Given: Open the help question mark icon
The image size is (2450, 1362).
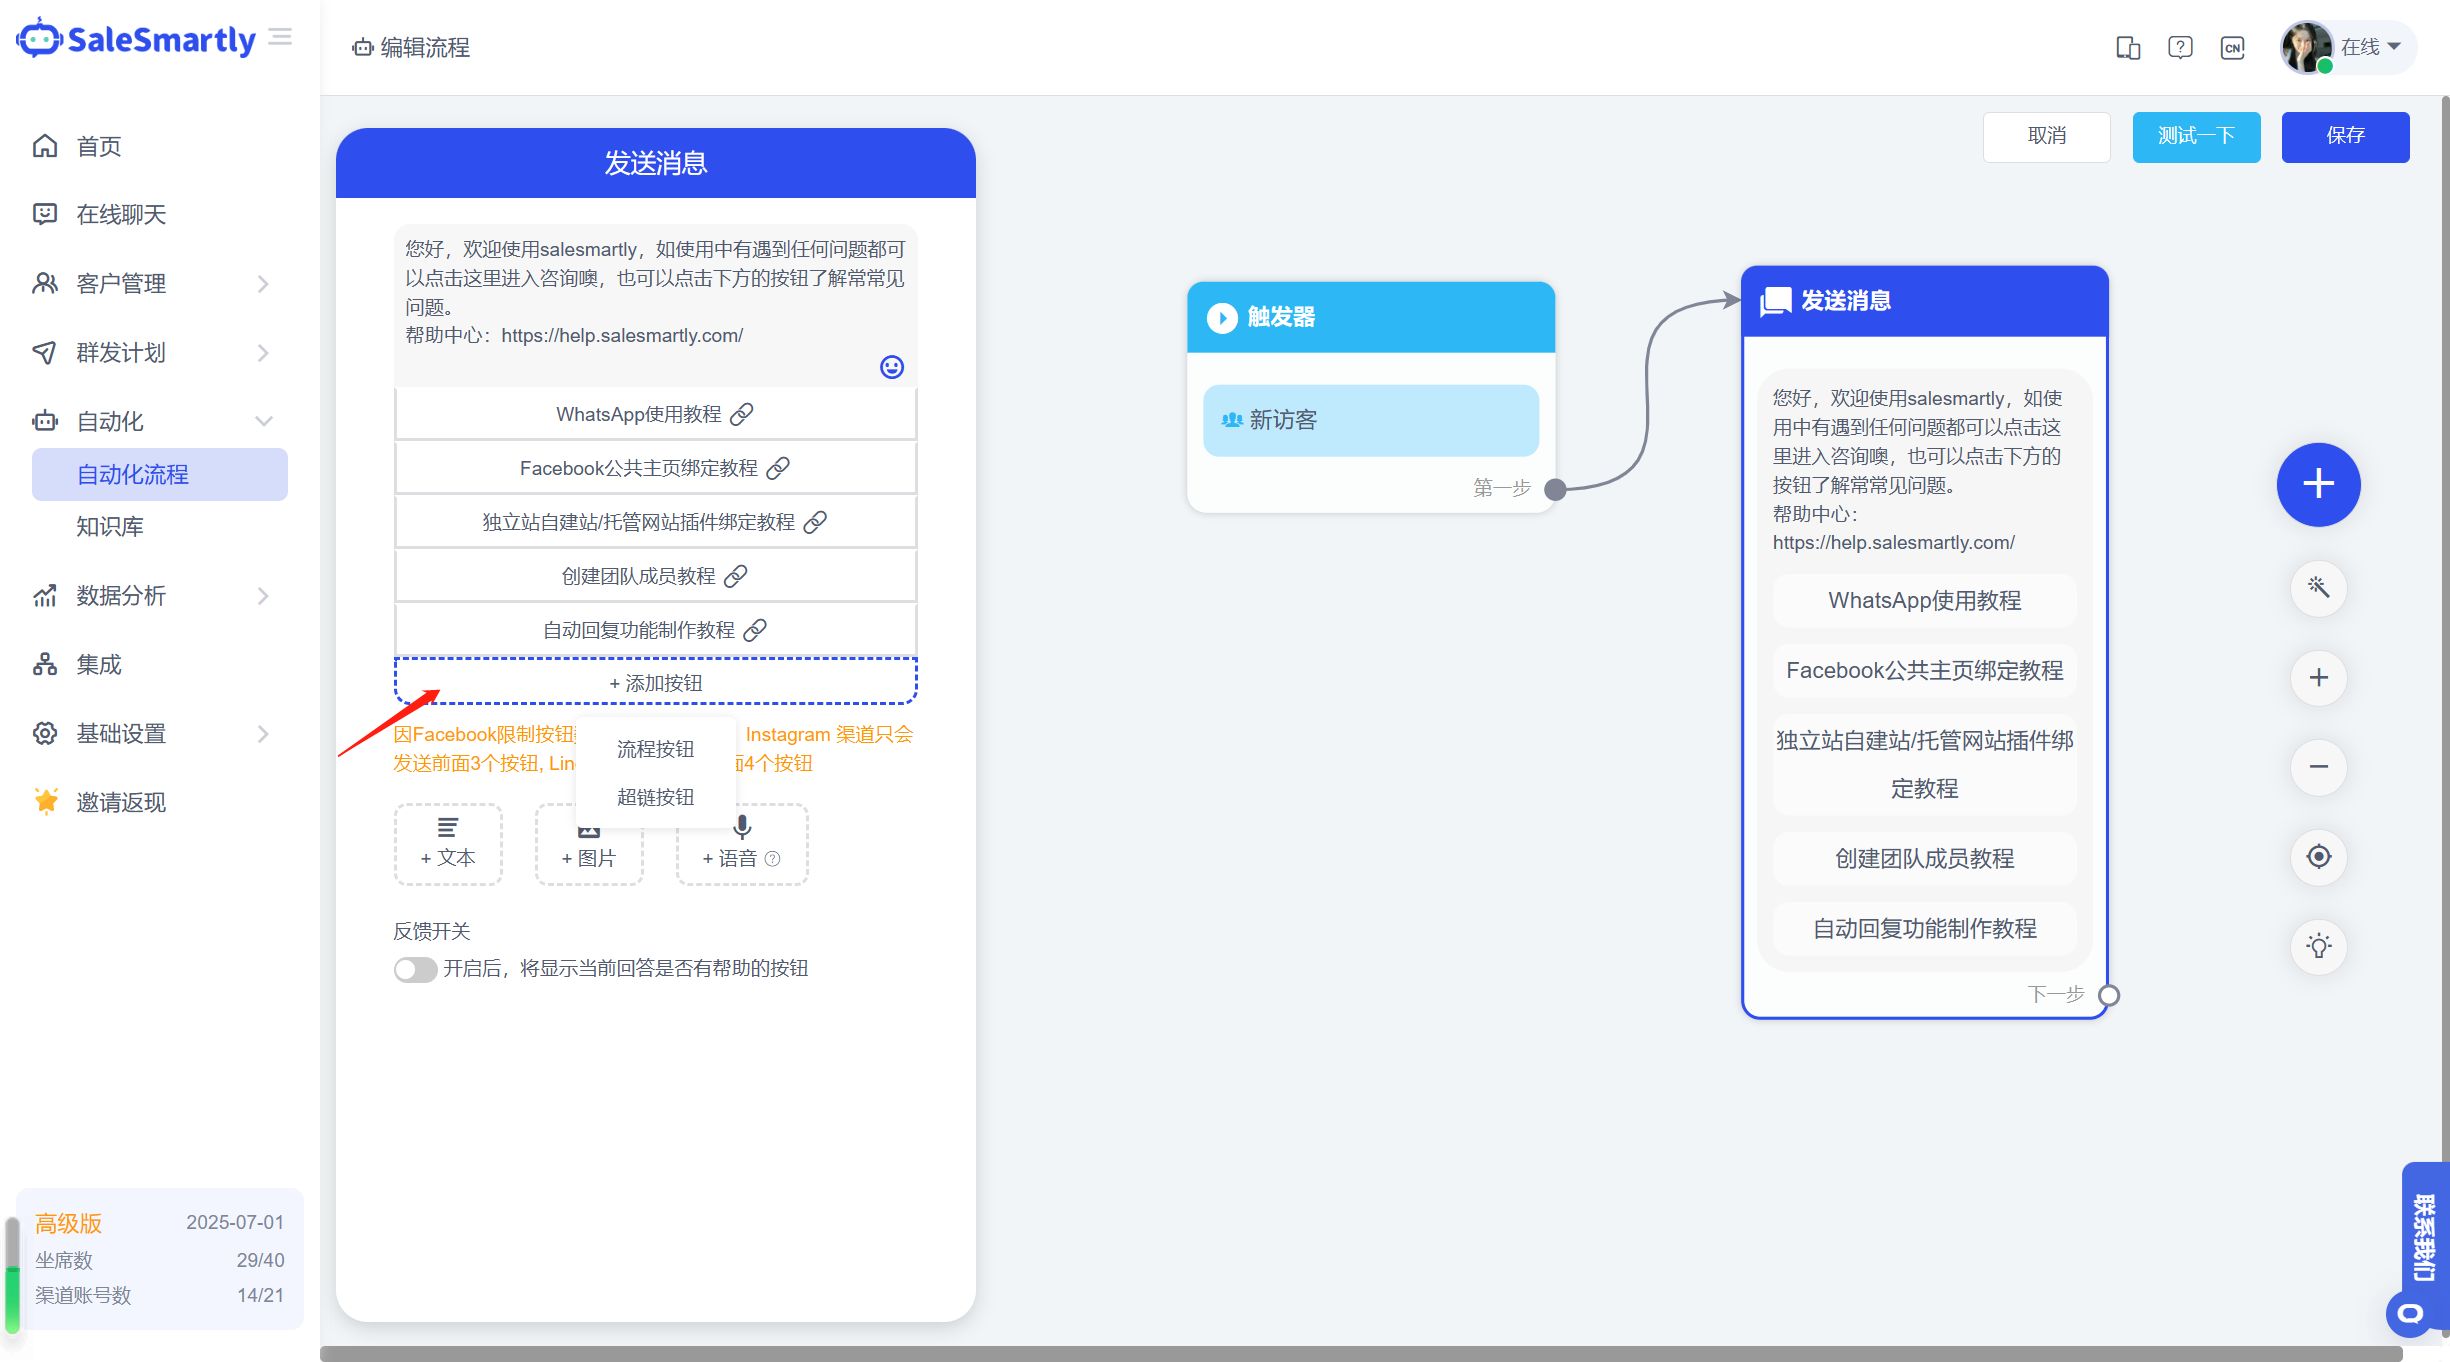Looking at the screenshot, I should pos(2180,47).
